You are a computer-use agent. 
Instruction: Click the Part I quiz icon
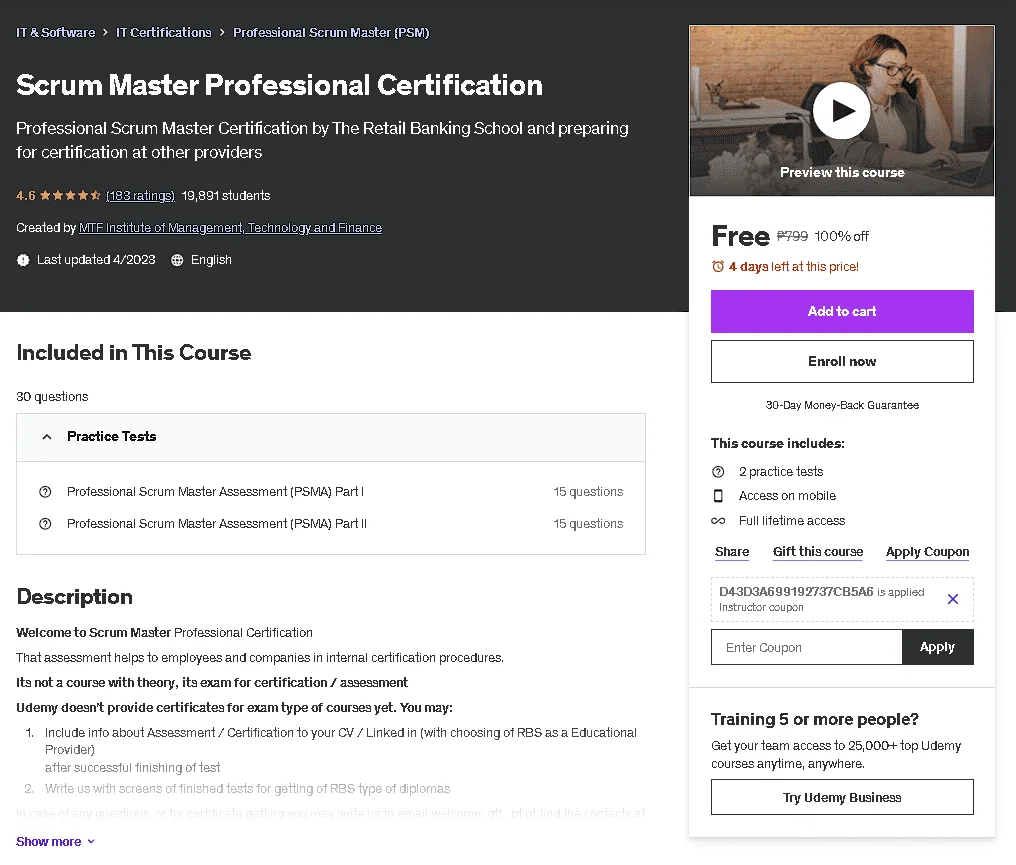click(45, 492)
